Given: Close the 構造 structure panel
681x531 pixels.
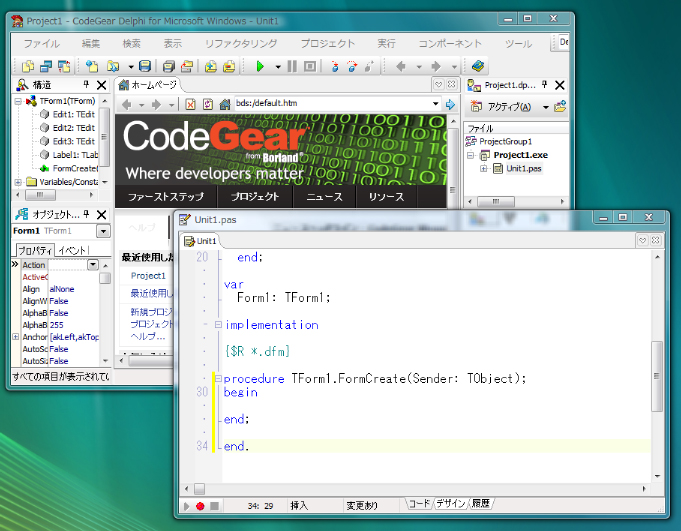Looking at the screenshot, I should pos(102,85).
